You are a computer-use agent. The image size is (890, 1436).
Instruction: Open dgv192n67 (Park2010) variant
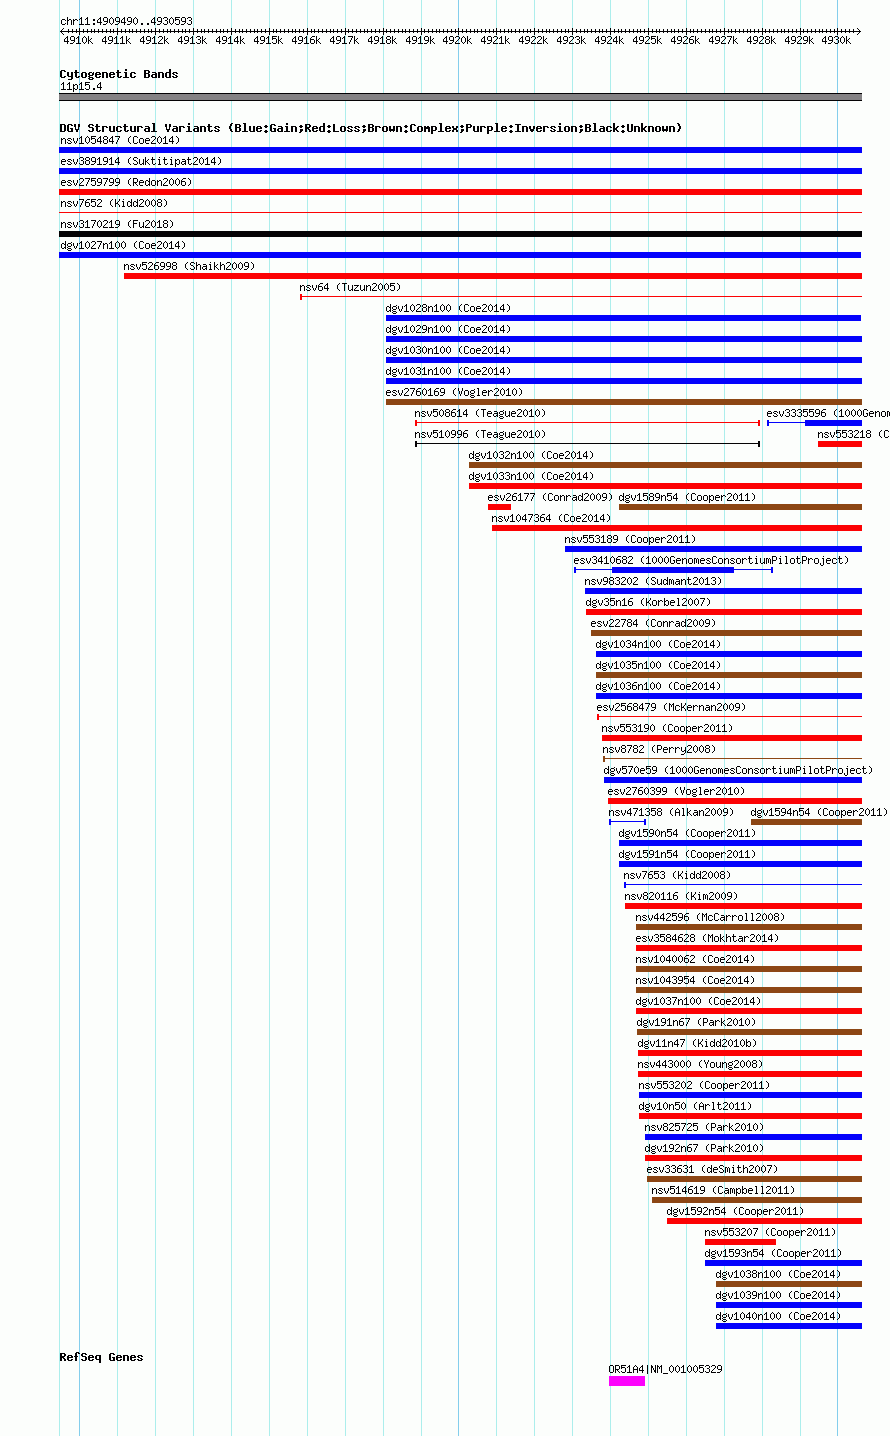tap(704, 1148)
